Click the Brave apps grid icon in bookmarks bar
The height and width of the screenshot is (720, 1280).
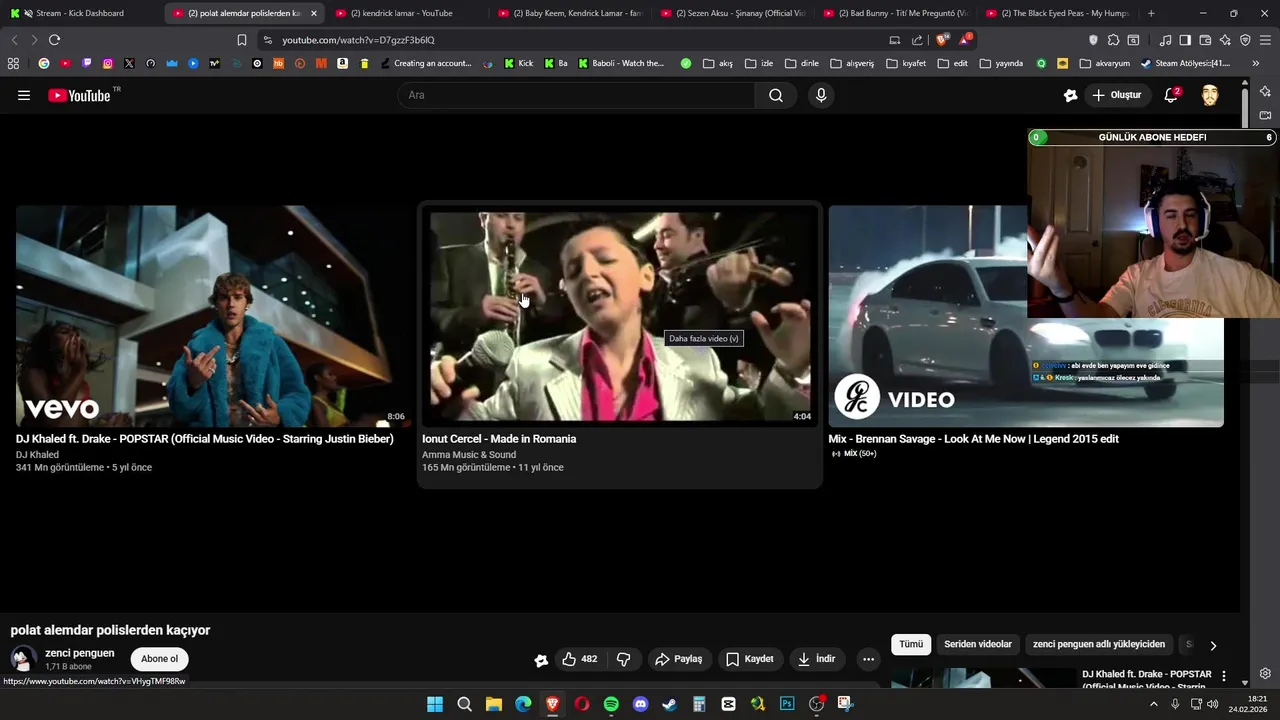point(13,63)
